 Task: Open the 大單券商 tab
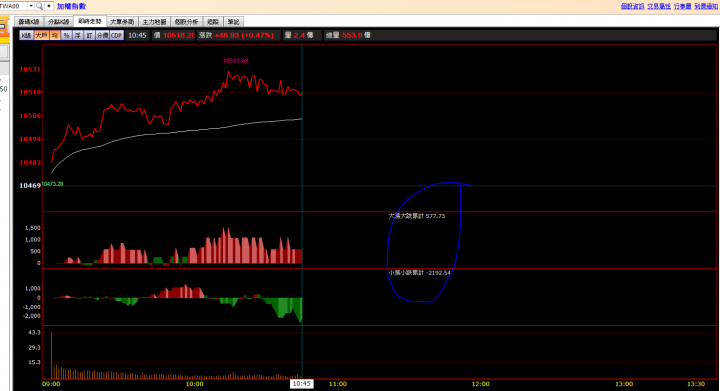tap(122, 22)
